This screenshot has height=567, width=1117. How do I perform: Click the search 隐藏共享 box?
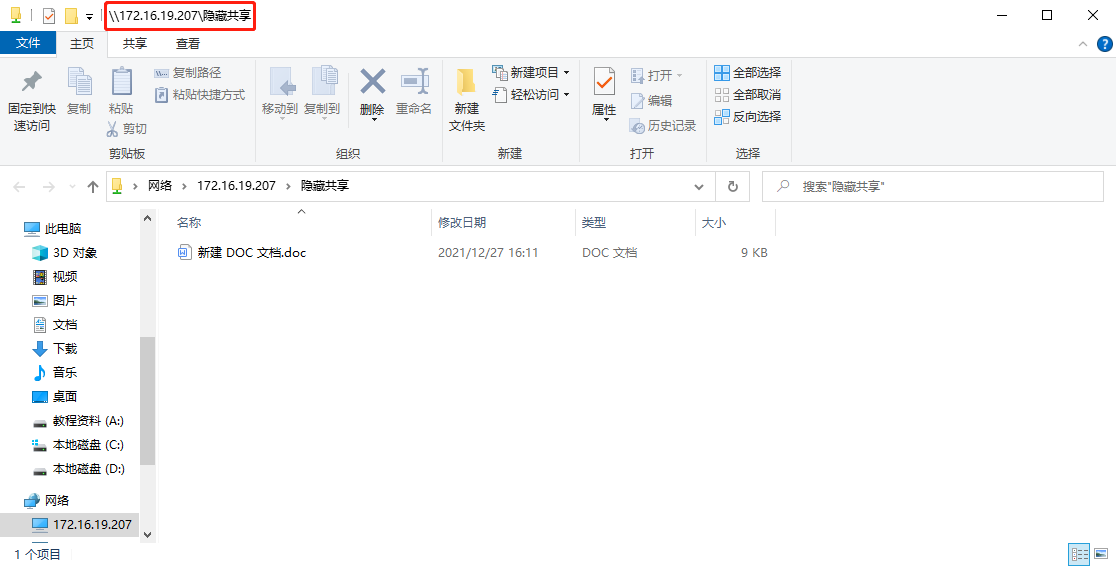(x=932, y=187)
